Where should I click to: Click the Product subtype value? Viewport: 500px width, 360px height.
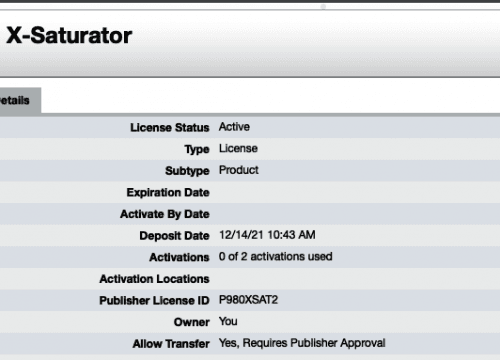[x=239, y=170]
